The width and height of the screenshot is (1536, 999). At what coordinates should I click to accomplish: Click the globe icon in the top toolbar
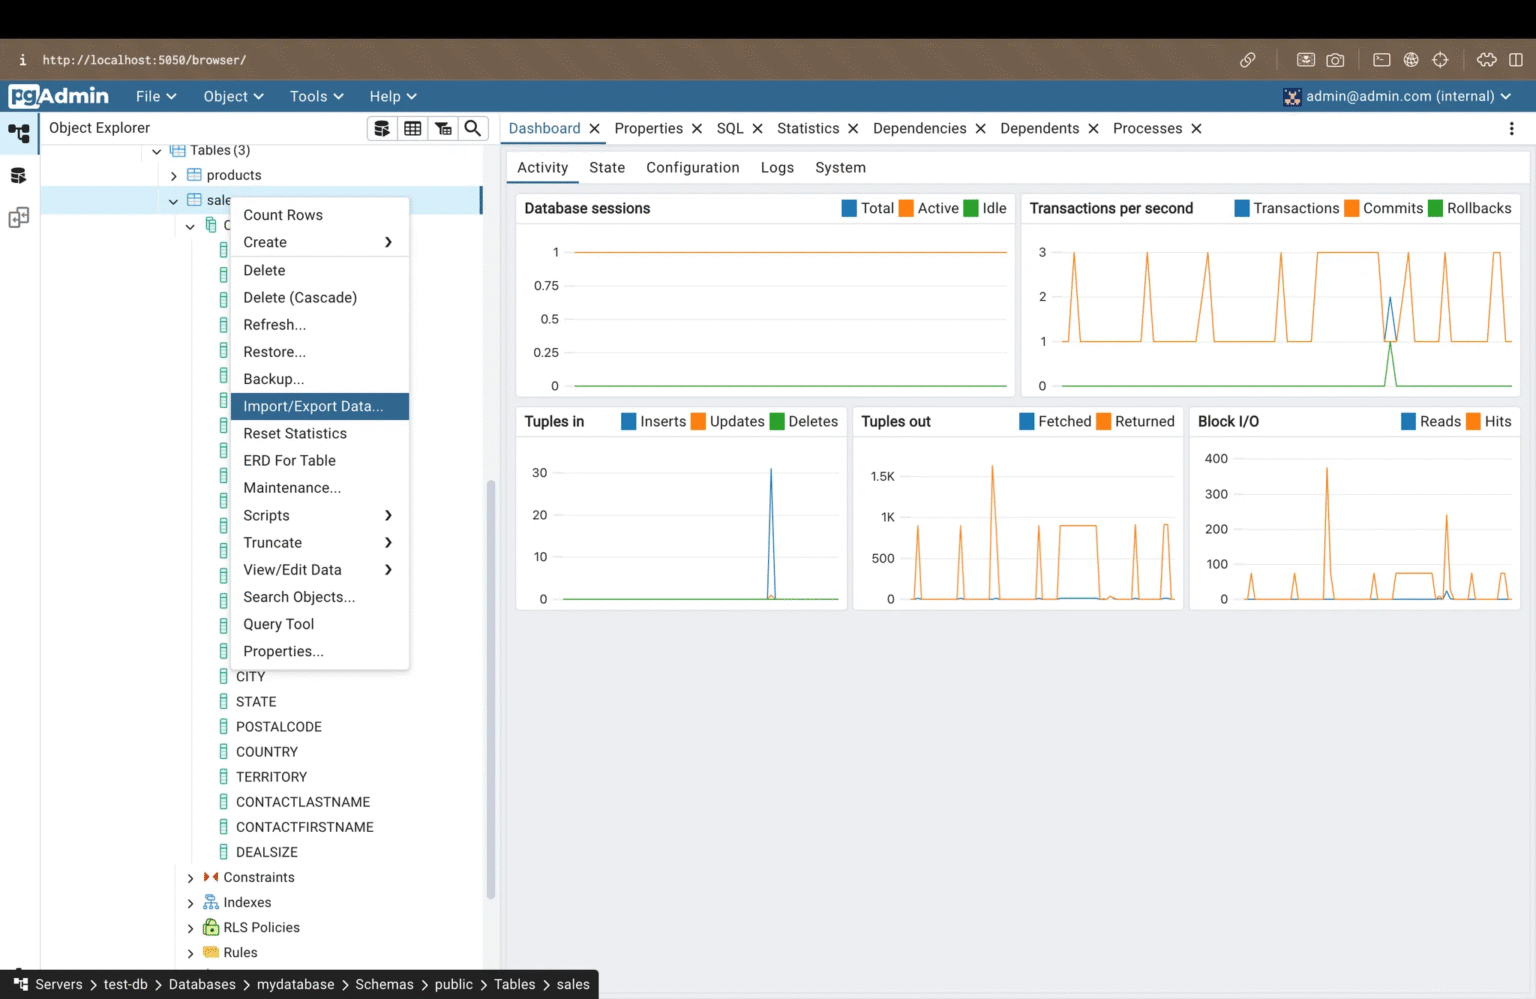click(1410, 60)
